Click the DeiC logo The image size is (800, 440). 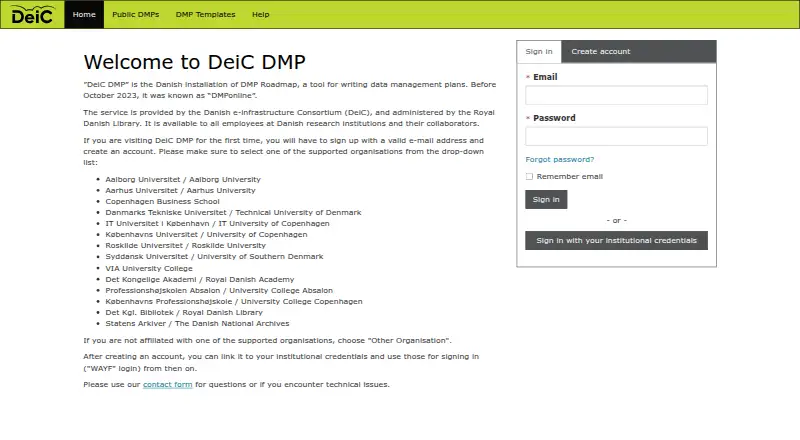click(x=32, y=14)
